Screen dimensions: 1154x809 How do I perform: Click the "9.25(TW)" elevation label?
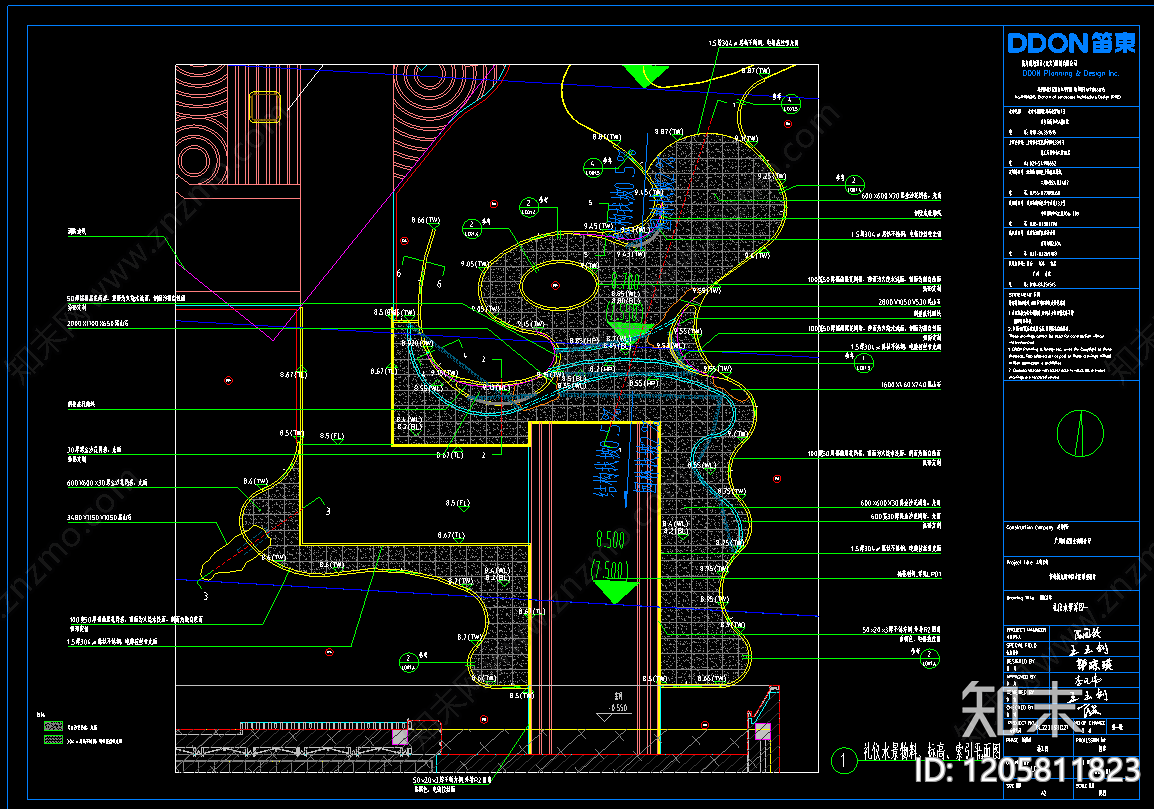(772, 177)
